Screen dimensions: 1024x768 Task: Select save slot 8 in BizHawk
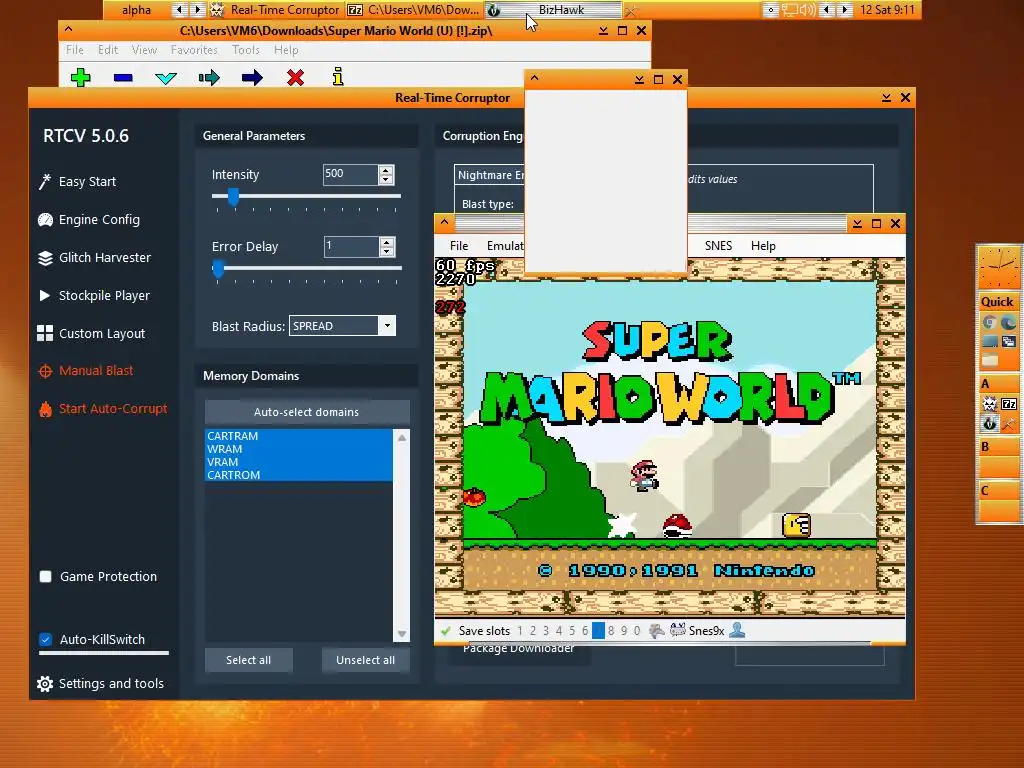[611, 631]
